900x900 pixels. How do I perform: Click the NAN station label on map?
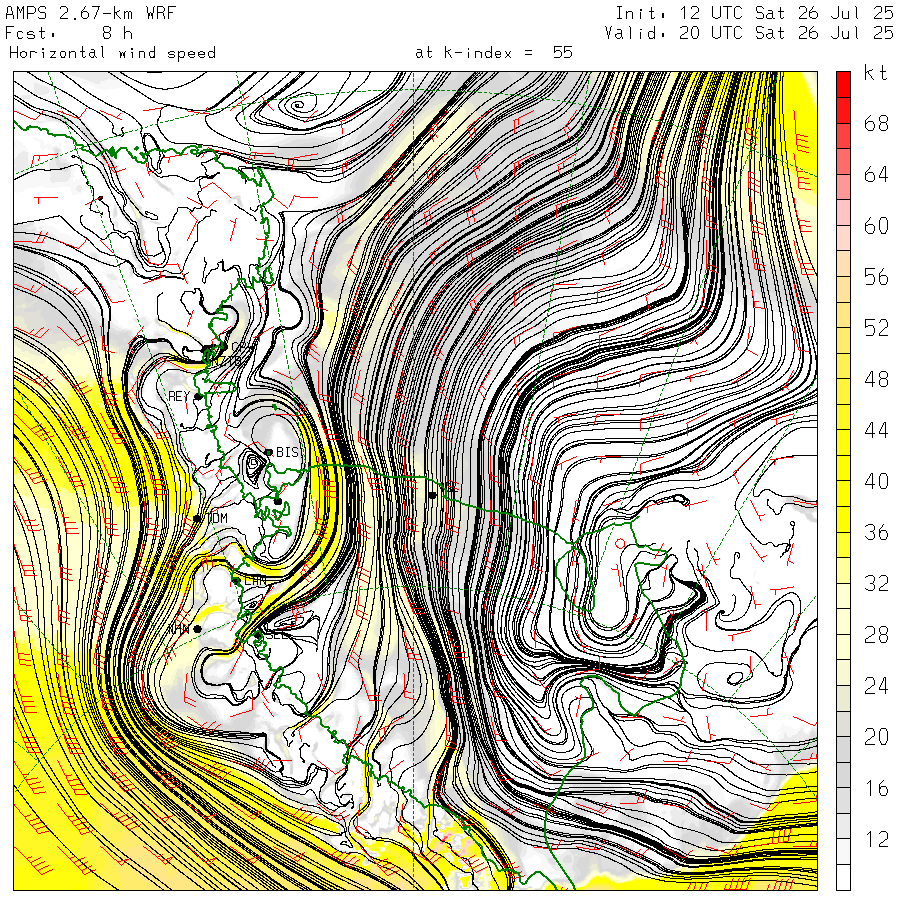pos(179,629)
